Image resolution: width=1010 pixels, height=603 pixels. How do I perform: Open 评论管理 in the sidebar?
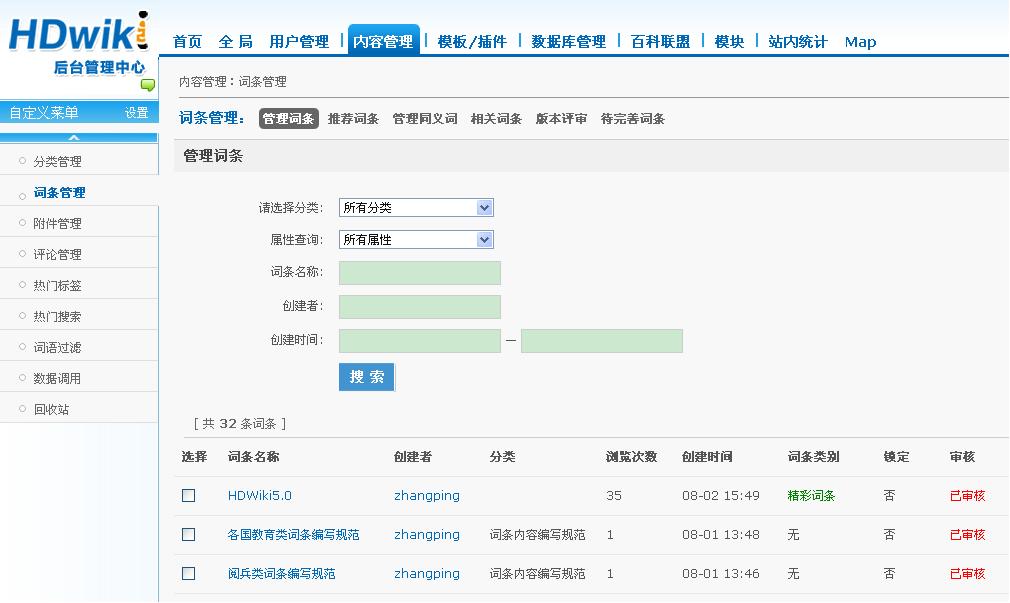pos(57,254)
